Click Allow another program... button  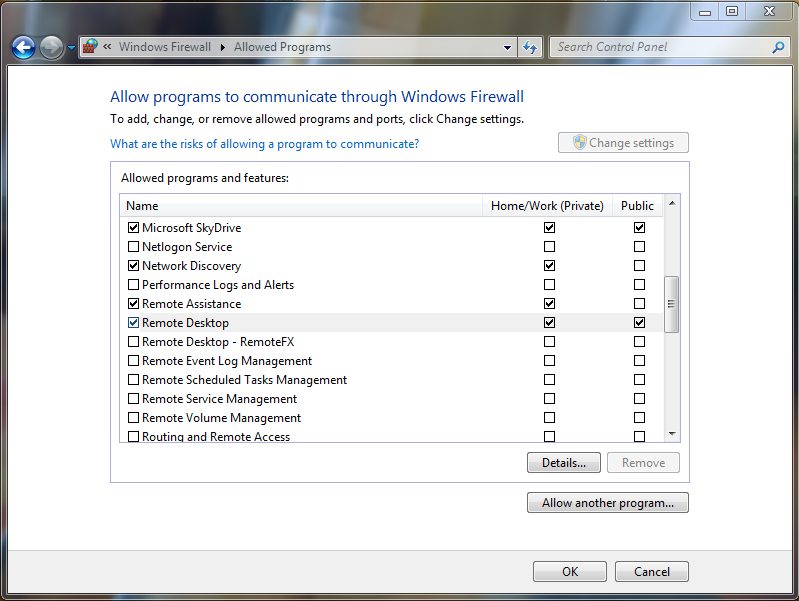[607, 503]
